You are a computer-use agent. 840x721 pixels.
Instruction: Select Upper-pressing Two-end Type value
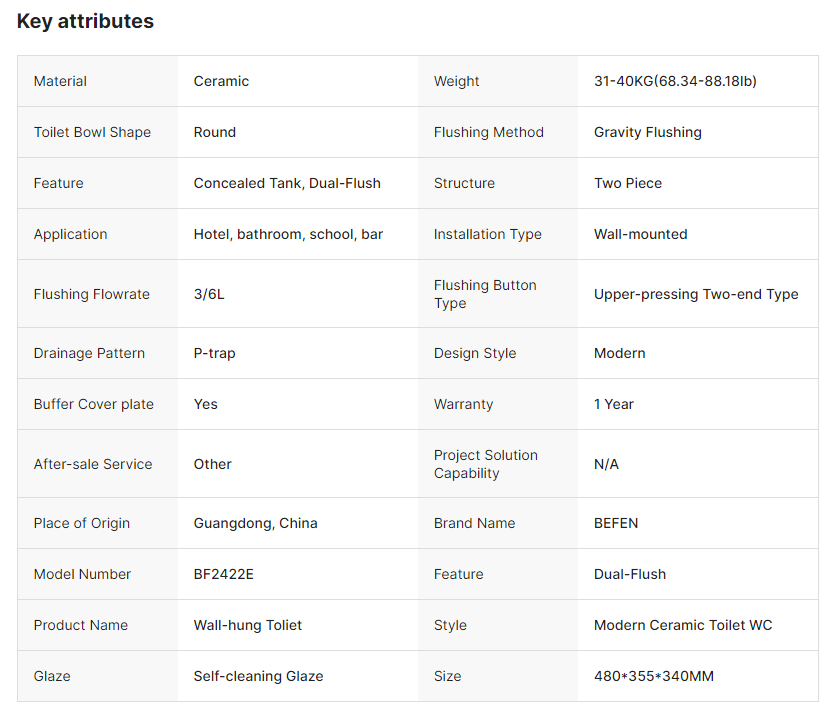point(696,294)
